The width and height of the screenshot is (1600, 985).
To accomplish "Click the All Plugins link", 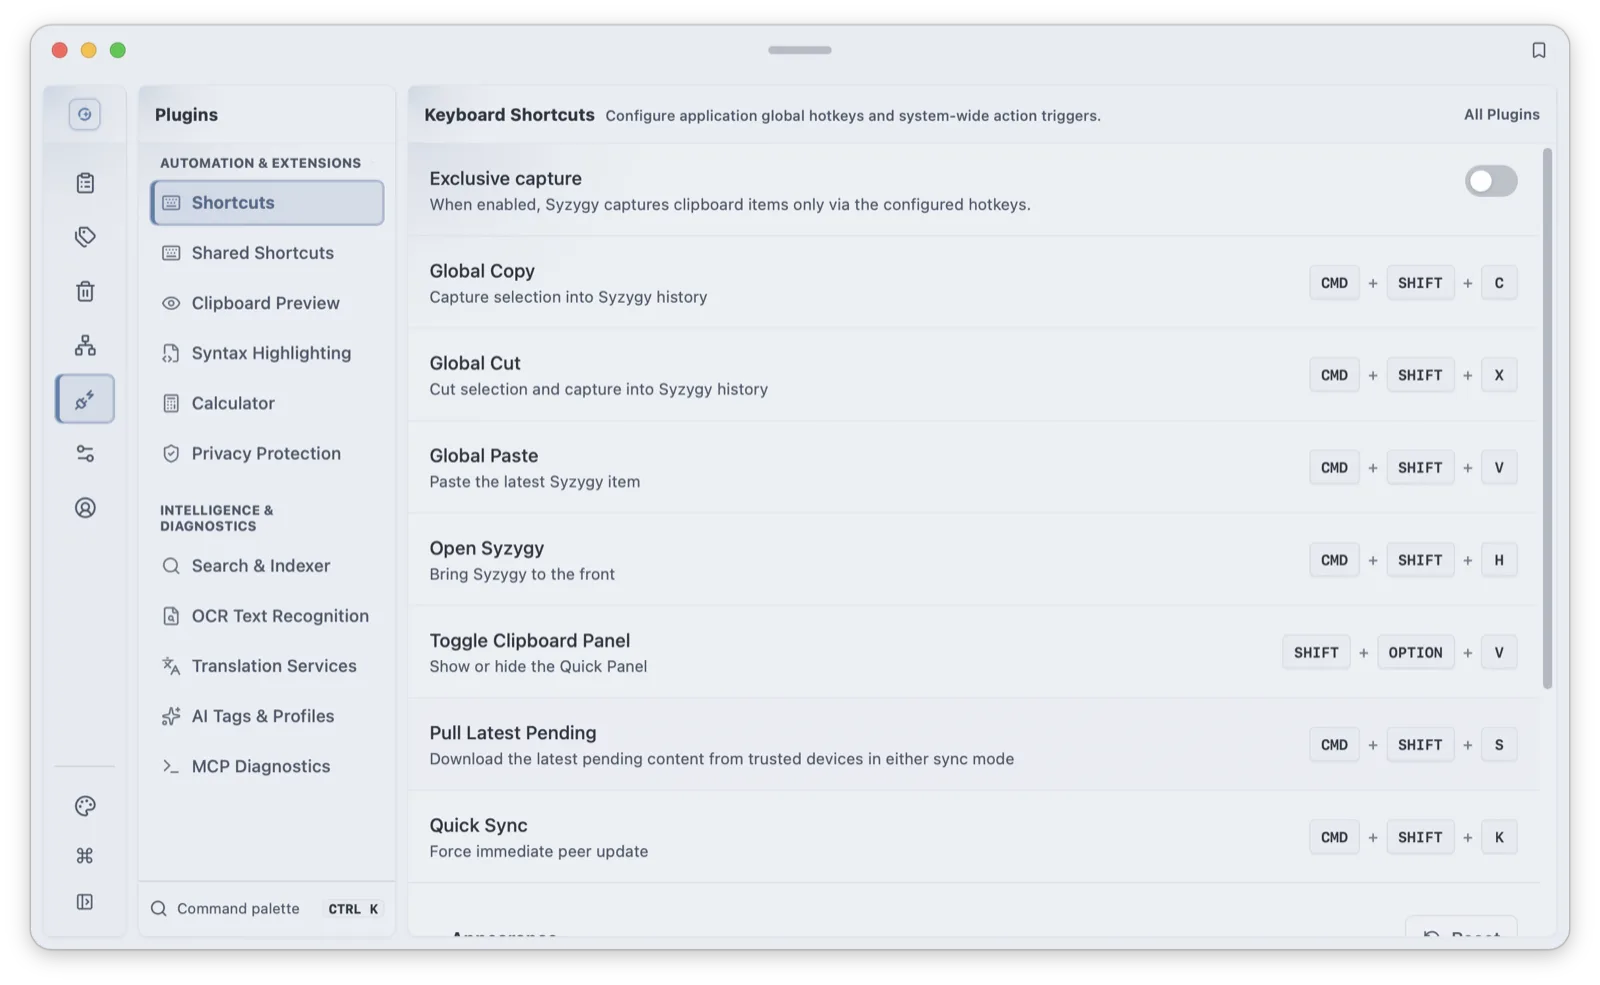I will tap(1501, 115).
